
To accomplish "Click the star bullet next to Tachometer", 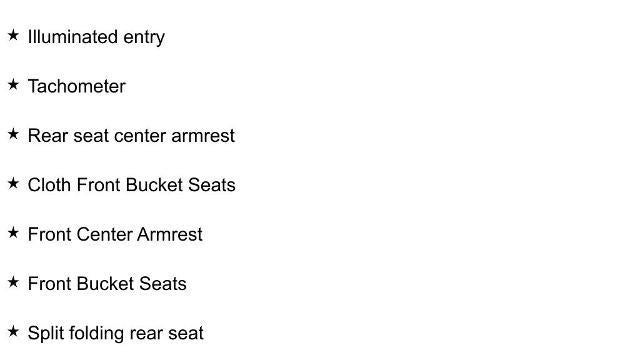I will (13, 84).
